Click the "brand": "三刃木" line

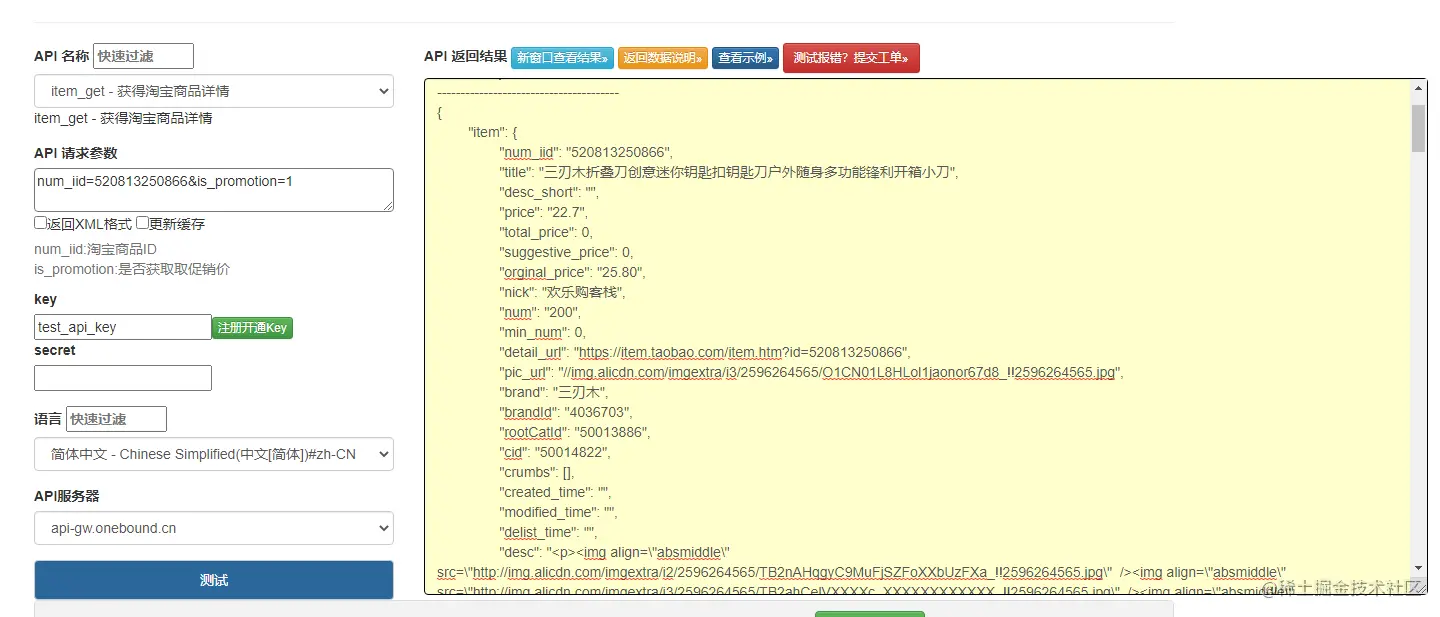(x=553, y=392)
